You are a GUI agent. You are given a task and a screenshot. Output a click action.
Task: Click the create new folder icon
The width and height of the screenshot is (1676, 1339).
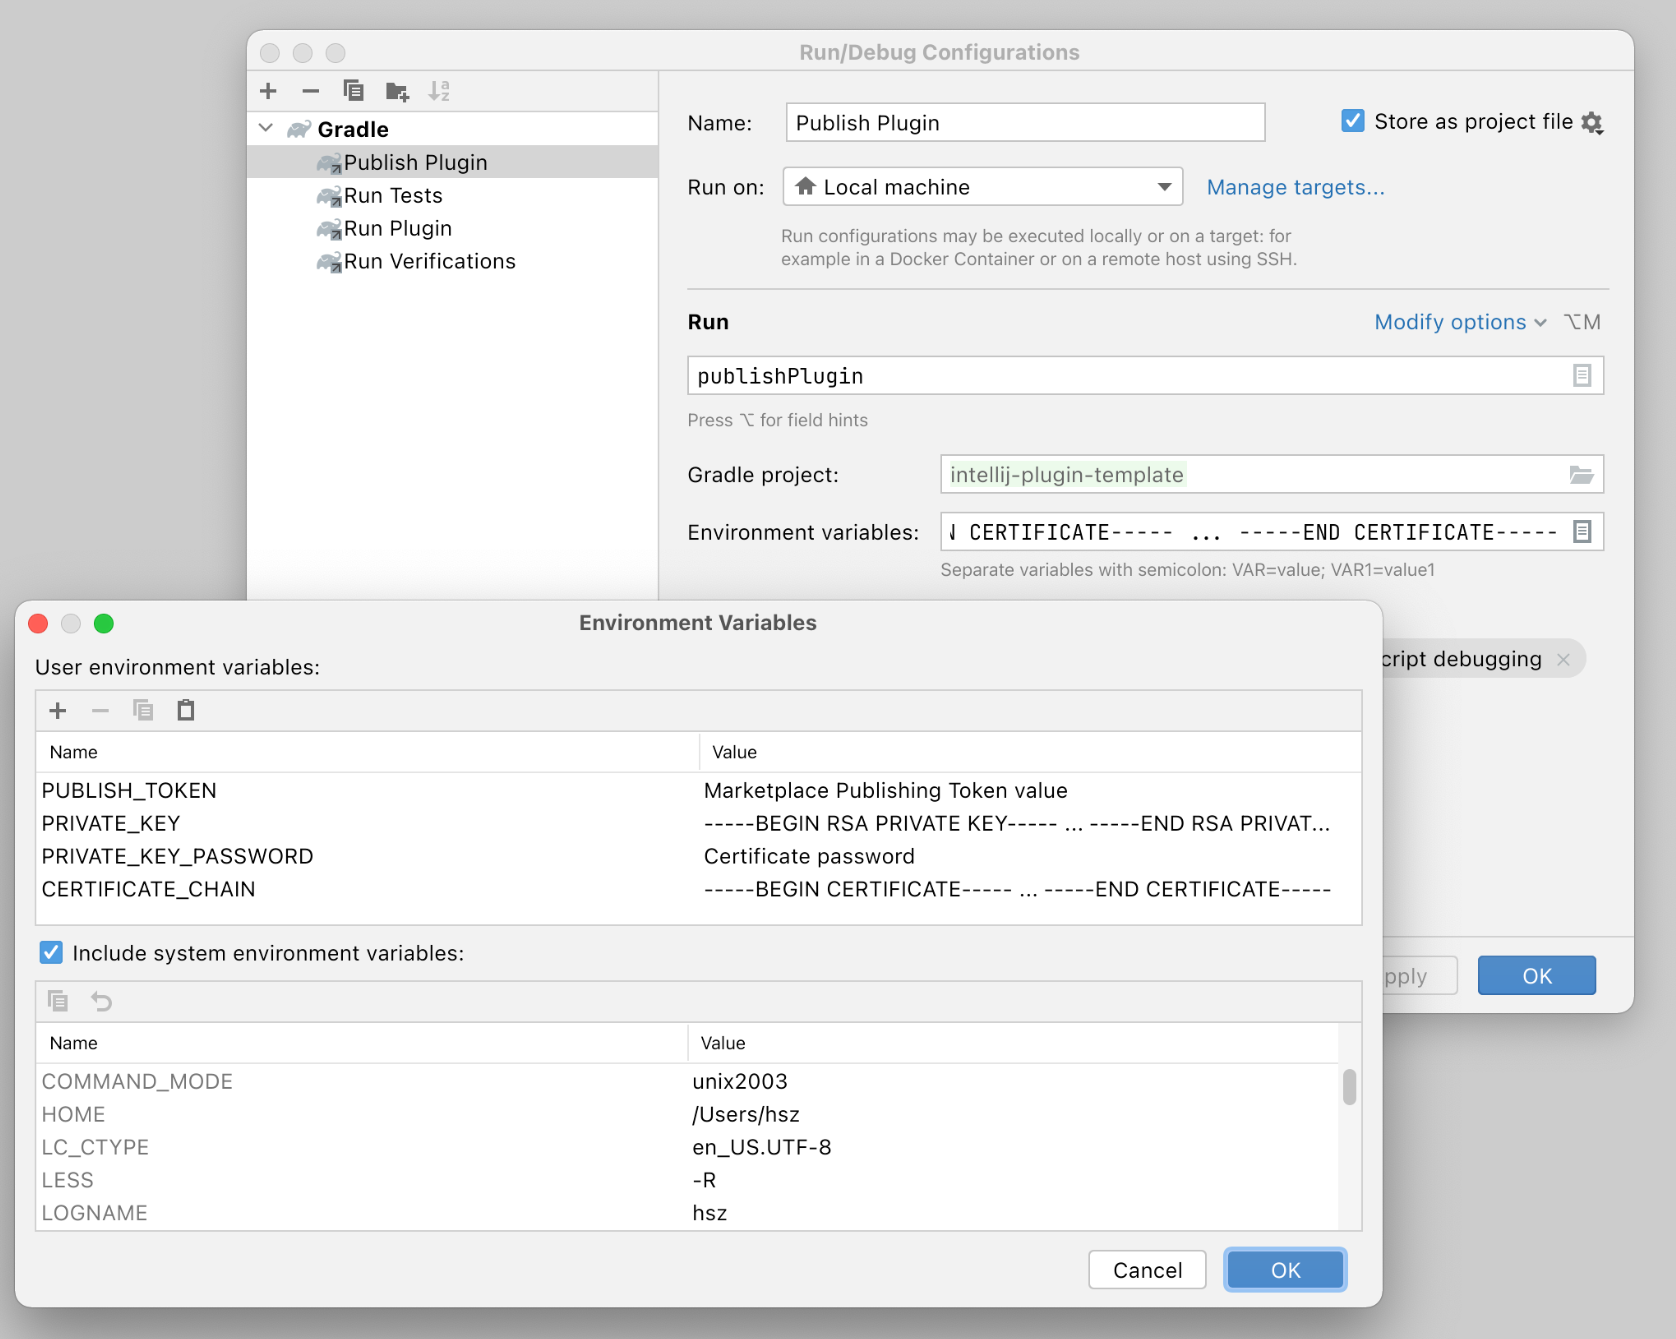click(x=397, y=92)
